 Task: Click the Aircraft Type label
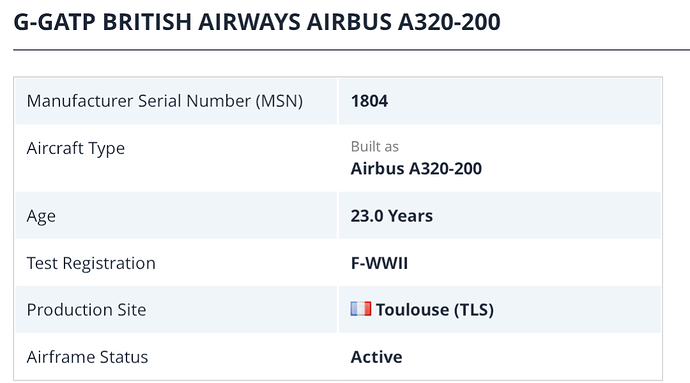pyautogui.click(x=76, y=148)
